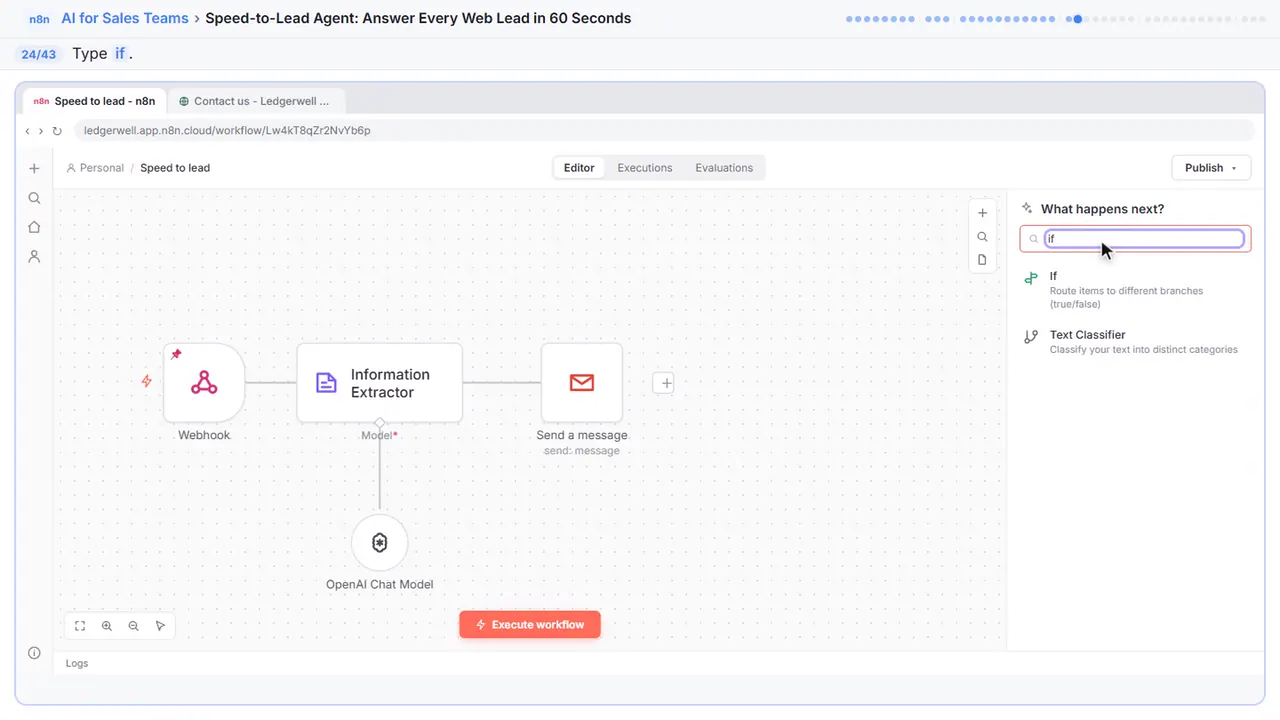Go forward in the browser
1280x720 pixels.
click(41, 131)
